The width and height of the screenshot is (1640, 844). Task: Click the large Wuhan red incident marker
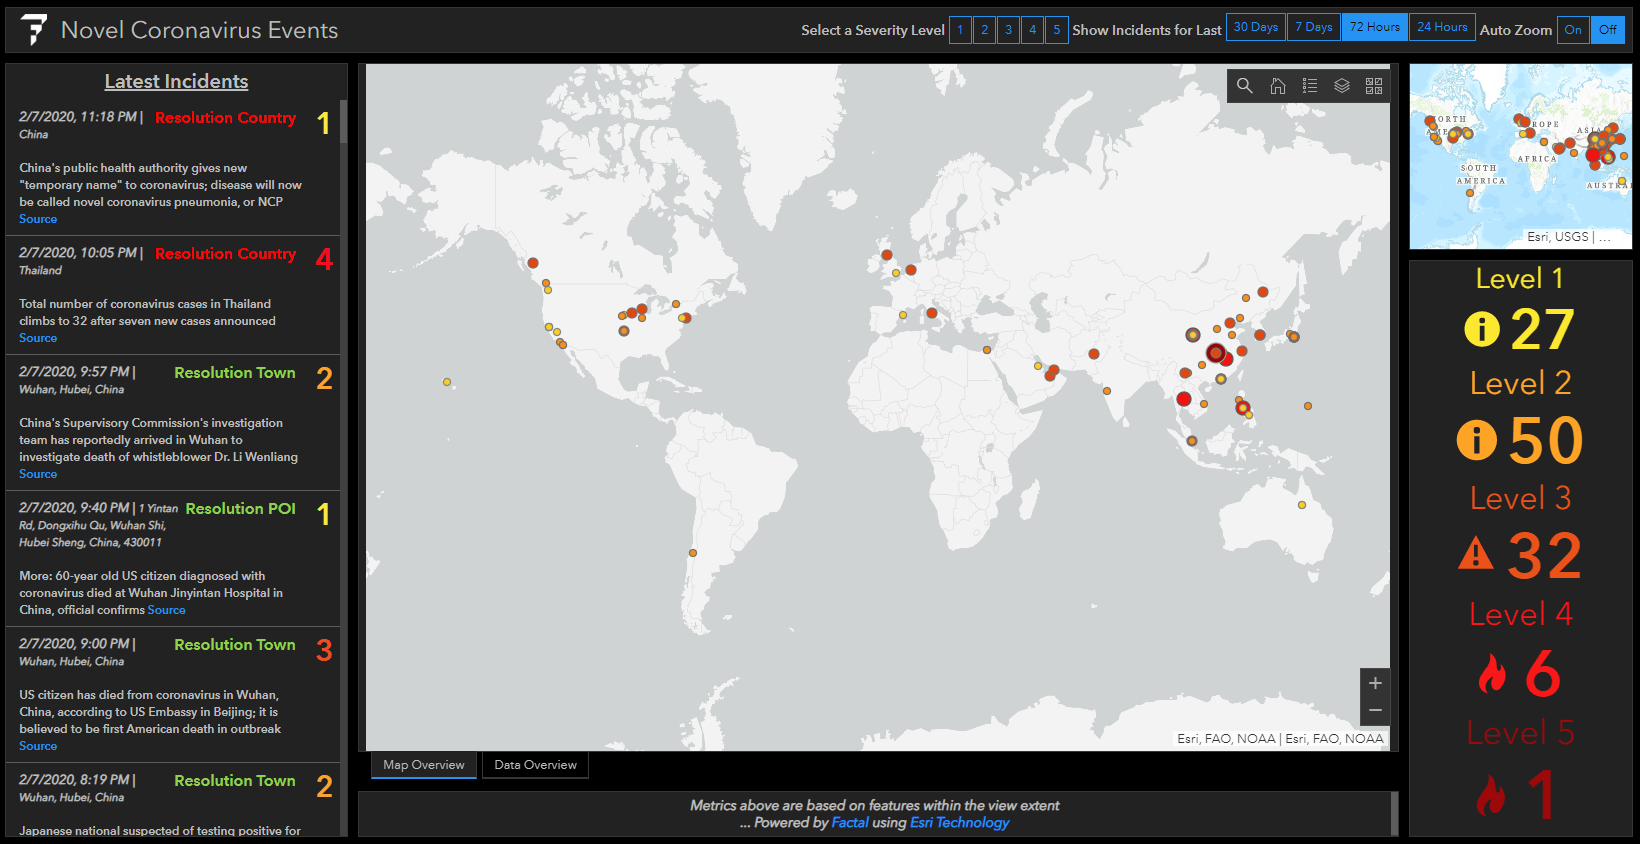coord(1215,353)
